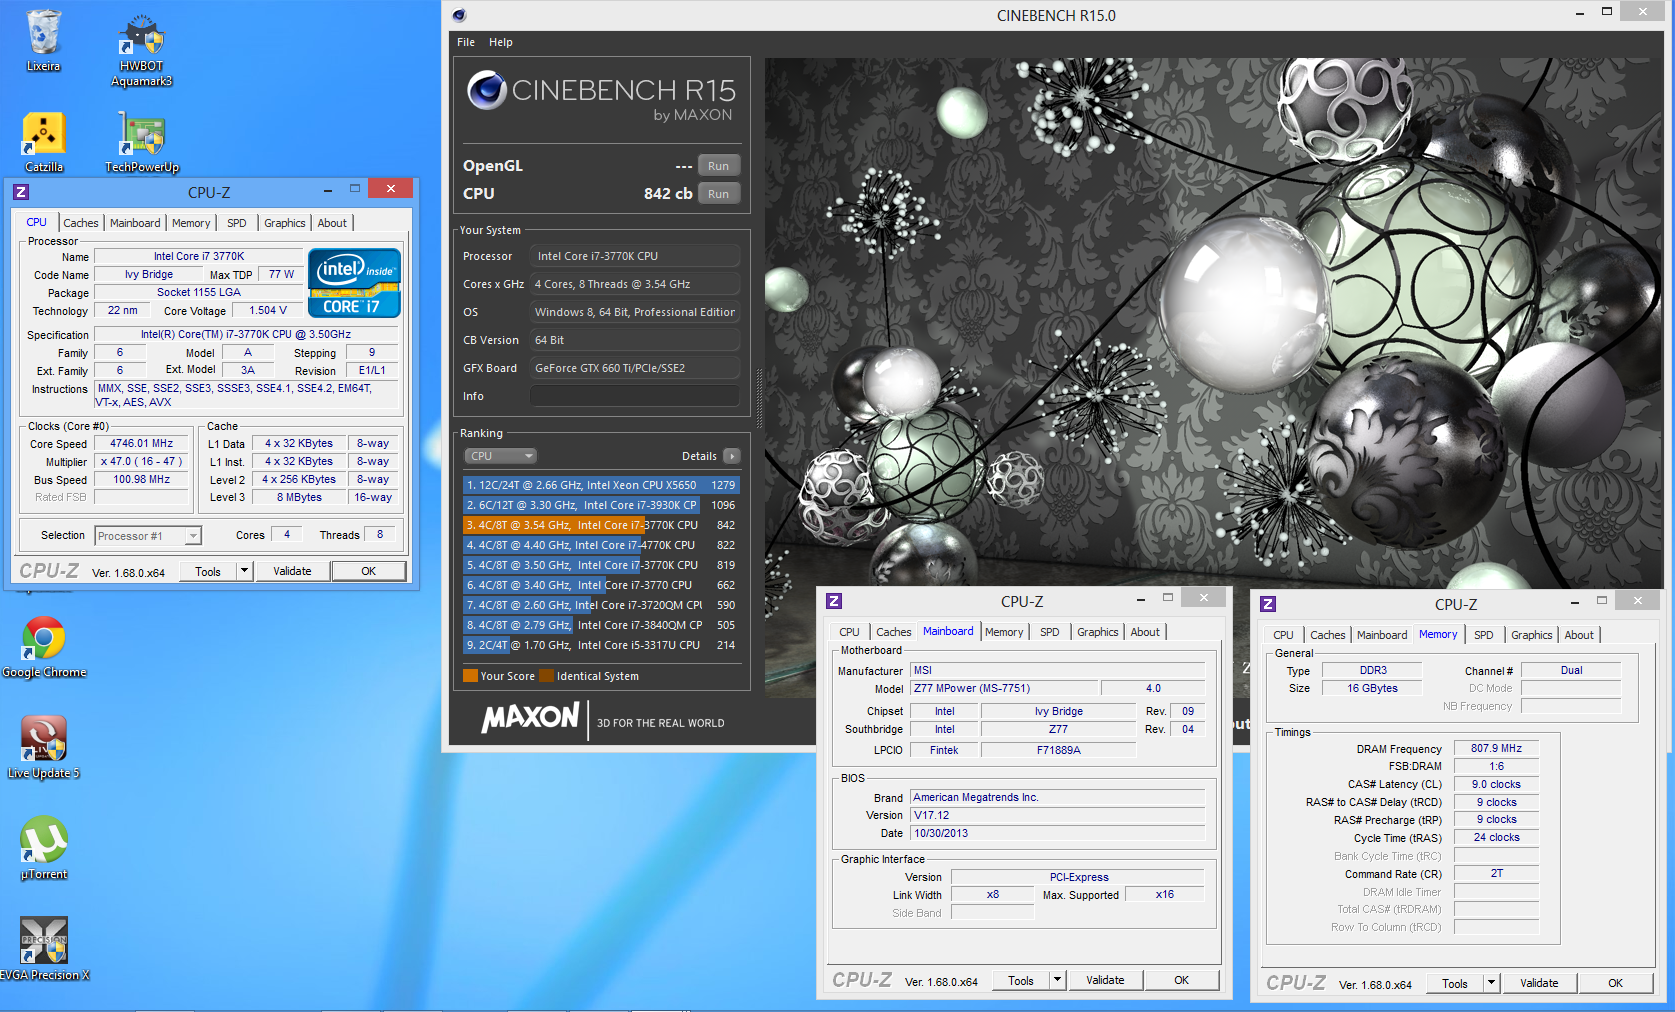Open the Catzilla desktop icon

point(43,142)
